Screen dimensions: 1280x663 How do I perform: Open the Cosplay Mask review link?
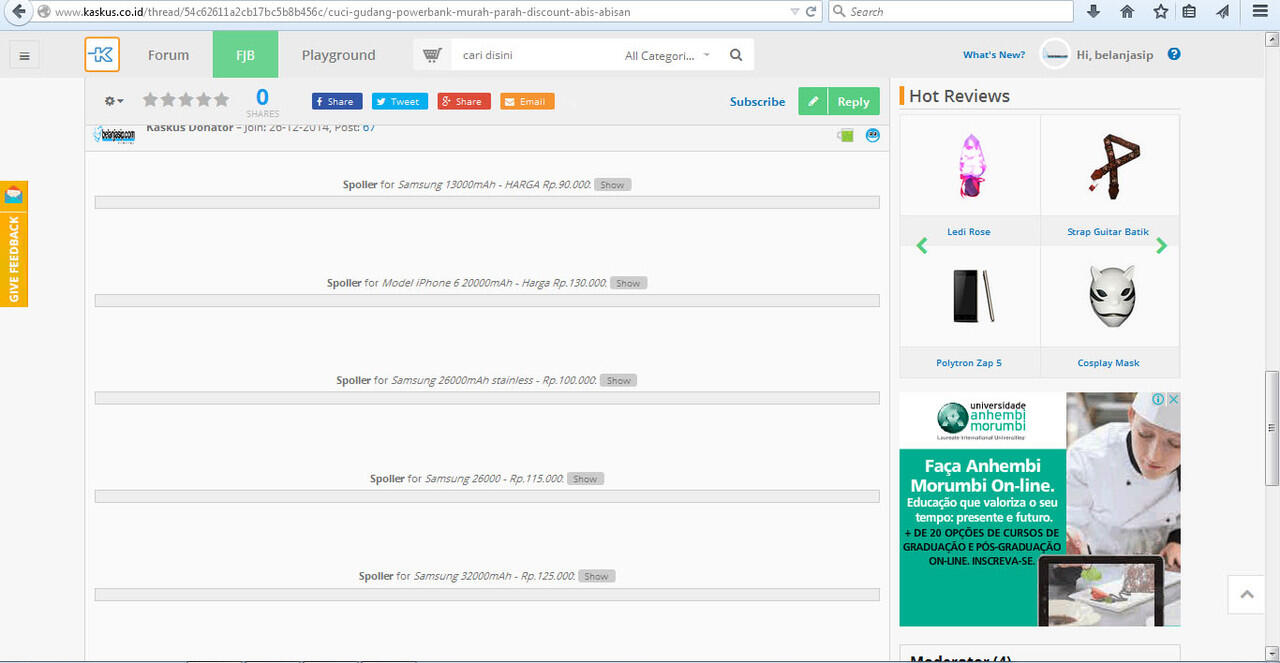pyautogui.click(x=1108, y=363)
